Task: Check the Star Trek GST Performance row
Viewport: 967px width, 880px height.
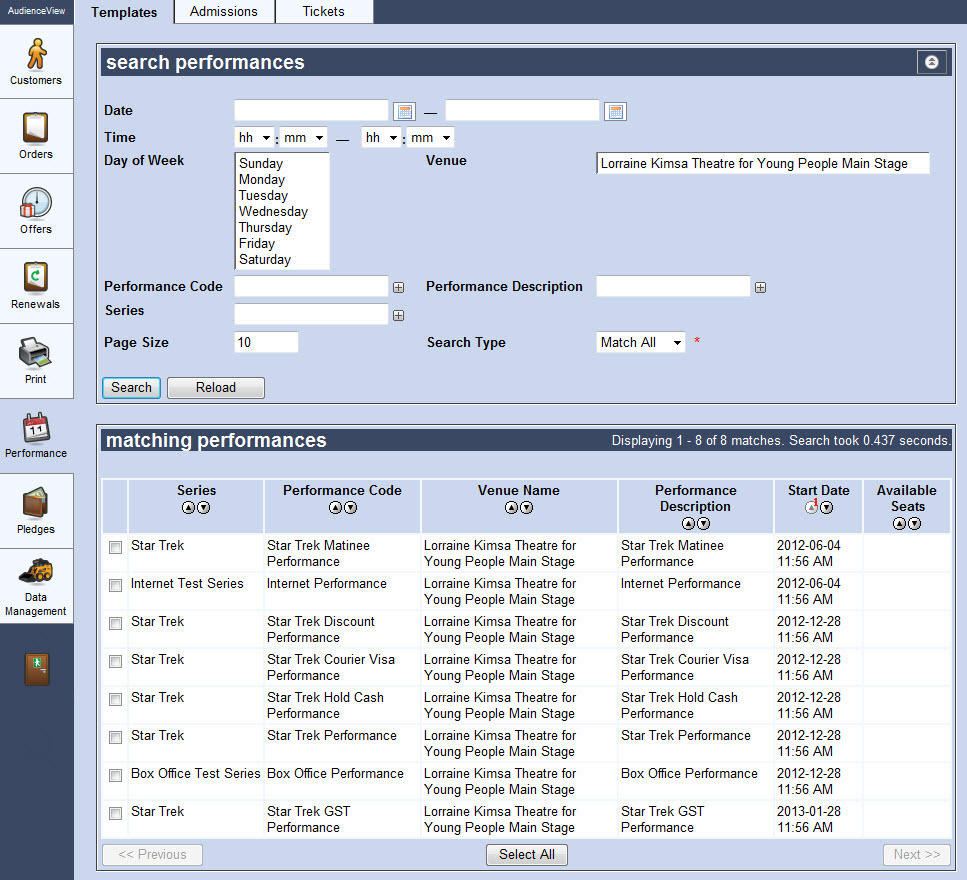Action: pos(115,813)
